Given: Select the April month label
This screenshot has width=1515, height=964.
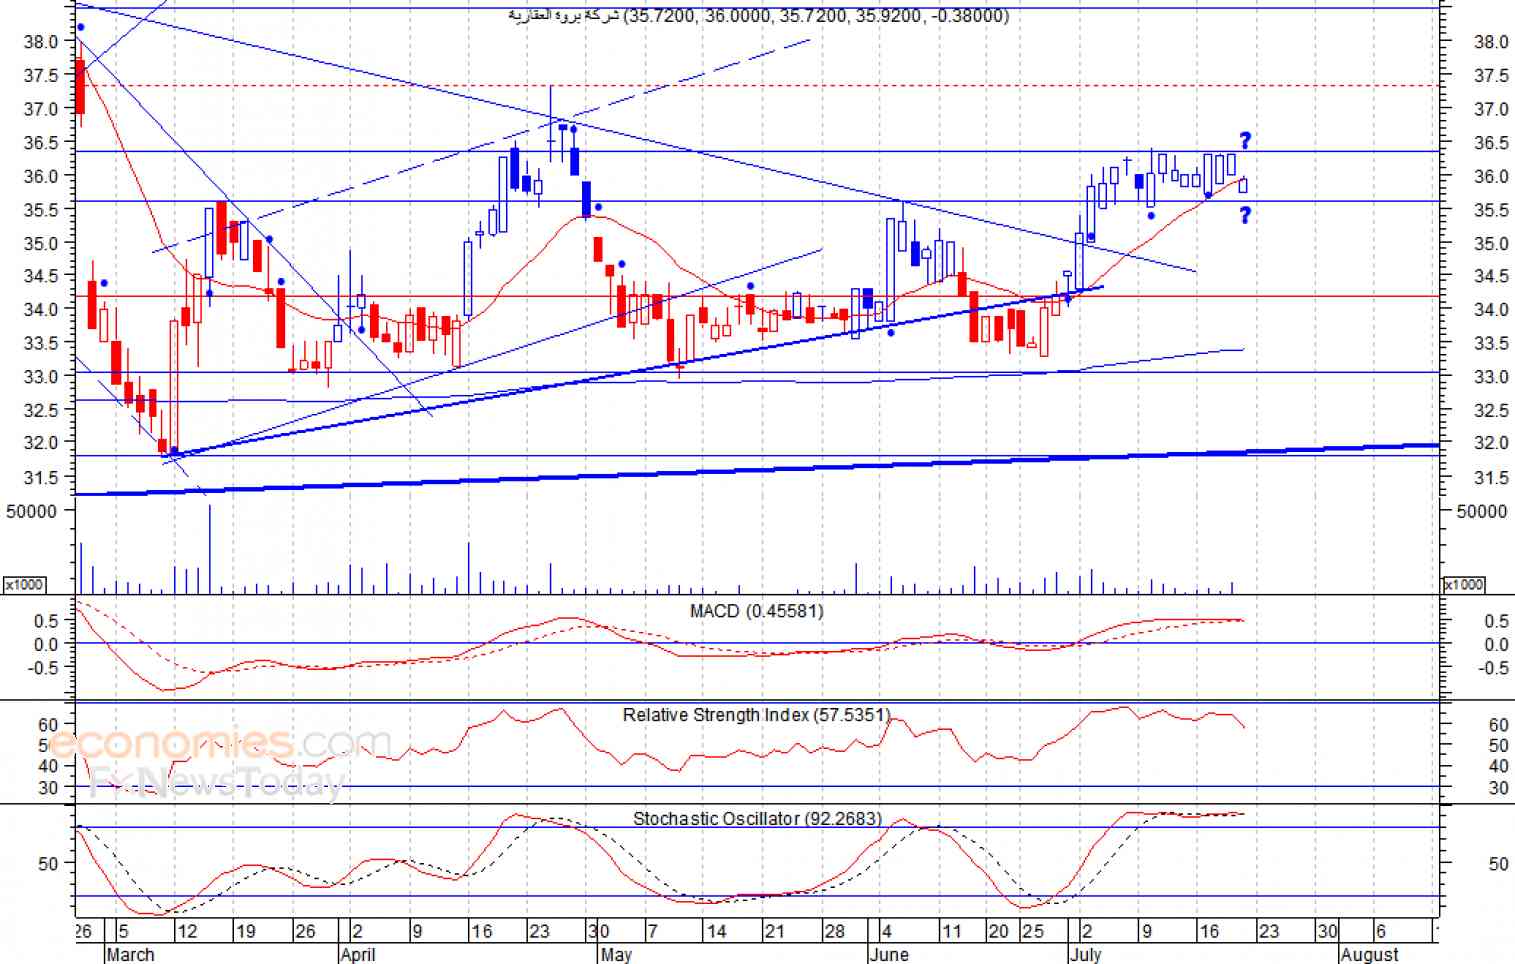Looking at the screenshot, I should coord(357,954).
